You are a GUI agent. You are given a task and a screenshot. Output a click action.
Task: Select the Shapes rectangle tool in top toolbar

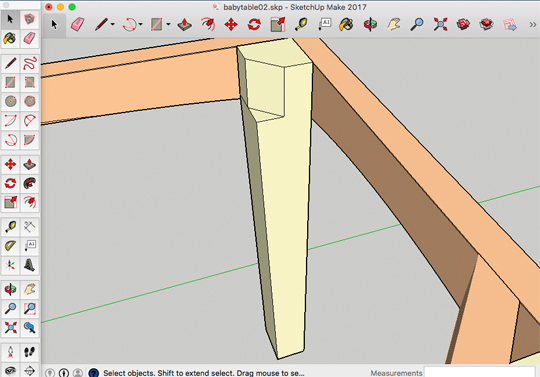(157, 25)
